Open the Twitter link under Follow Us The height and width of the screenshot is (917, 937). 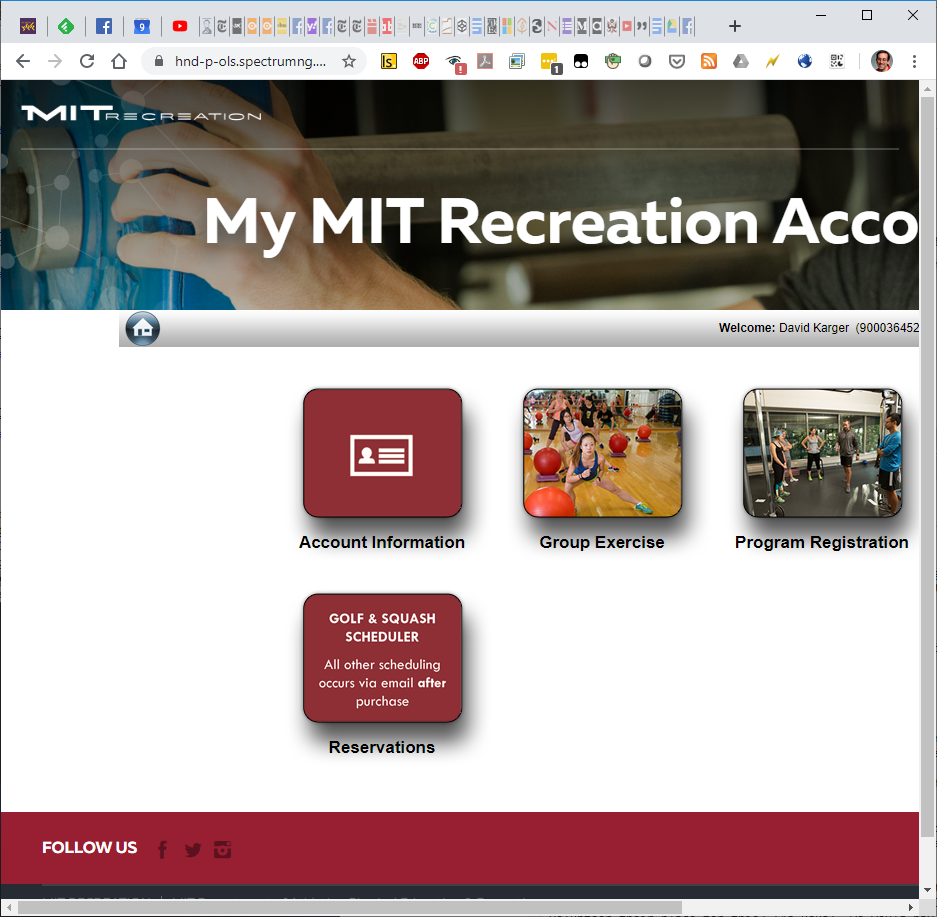click(x=193, y=850)
